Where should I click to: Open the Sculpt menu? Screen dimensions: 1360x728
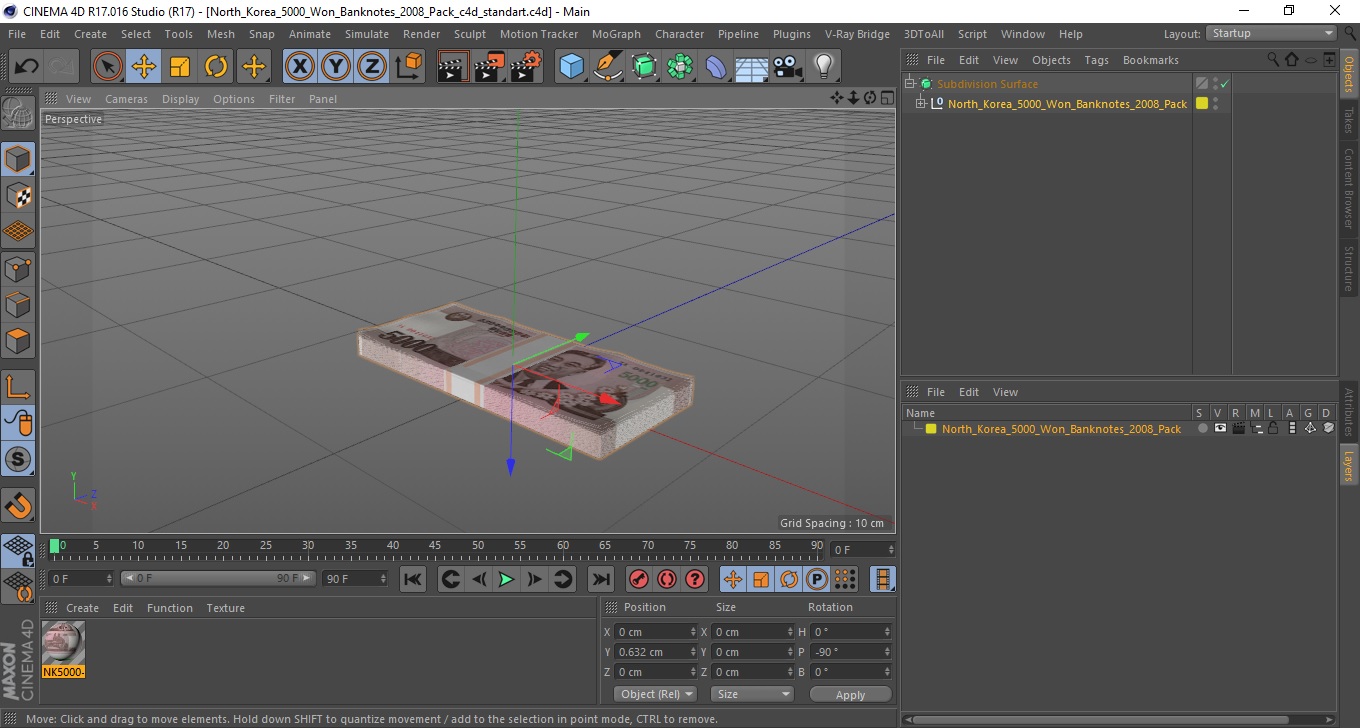[x=470, y=34]
